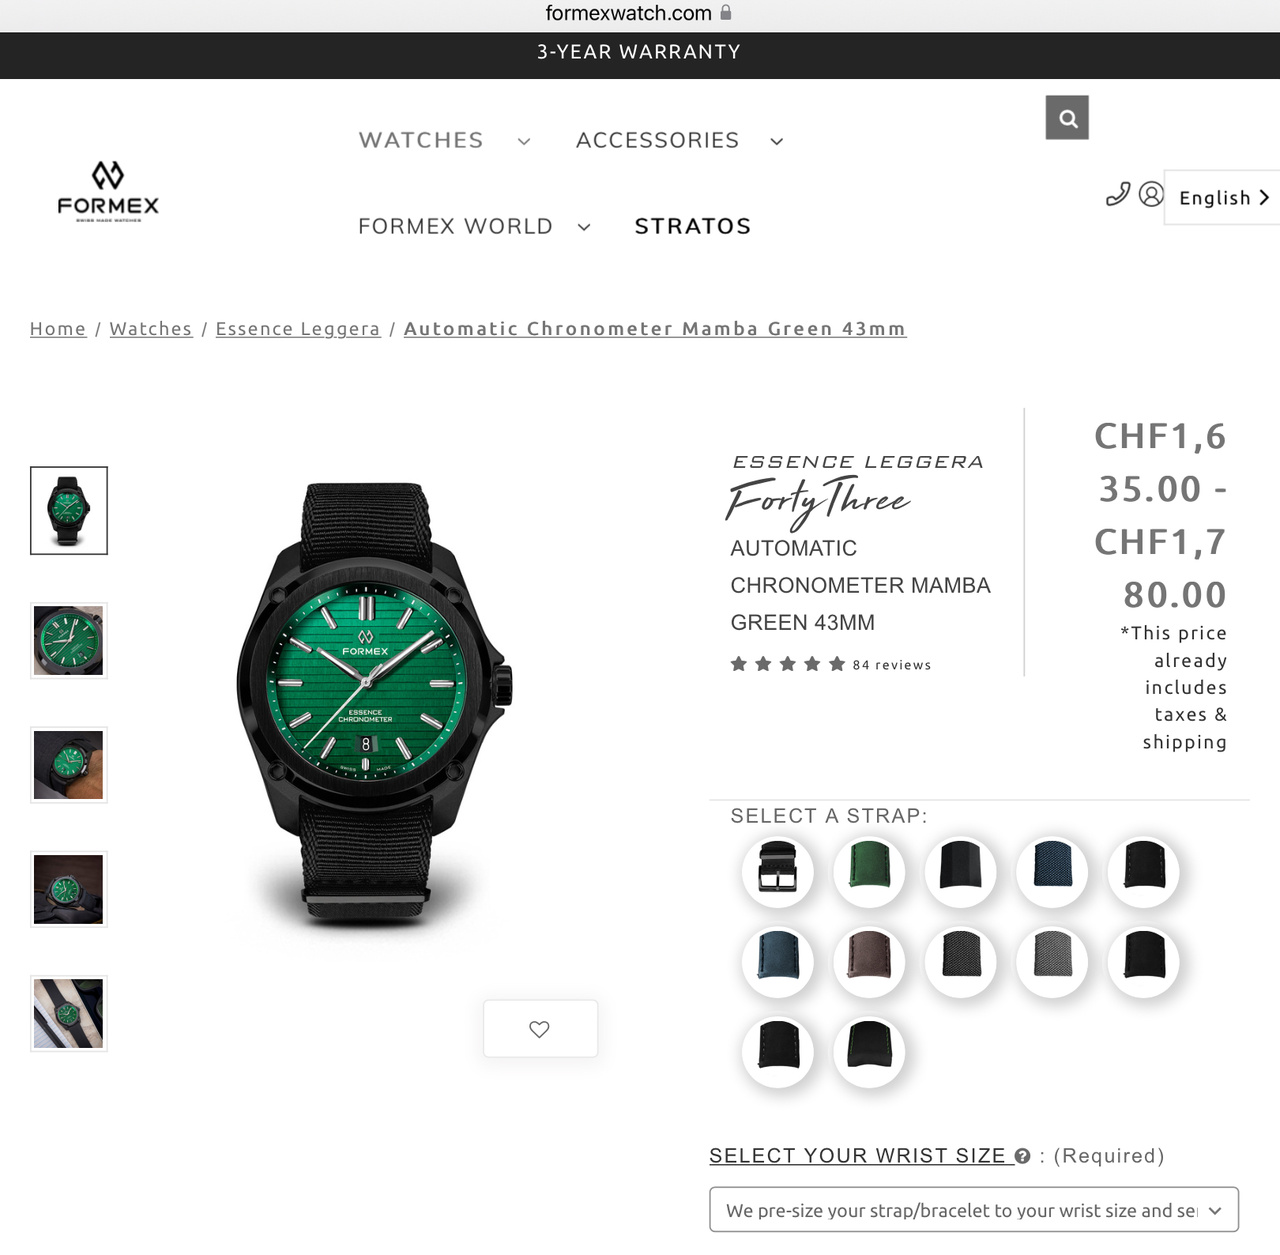Click the Formex logo
Image resolution: width=1280 pixels, height=1255 pixels.
108,191
